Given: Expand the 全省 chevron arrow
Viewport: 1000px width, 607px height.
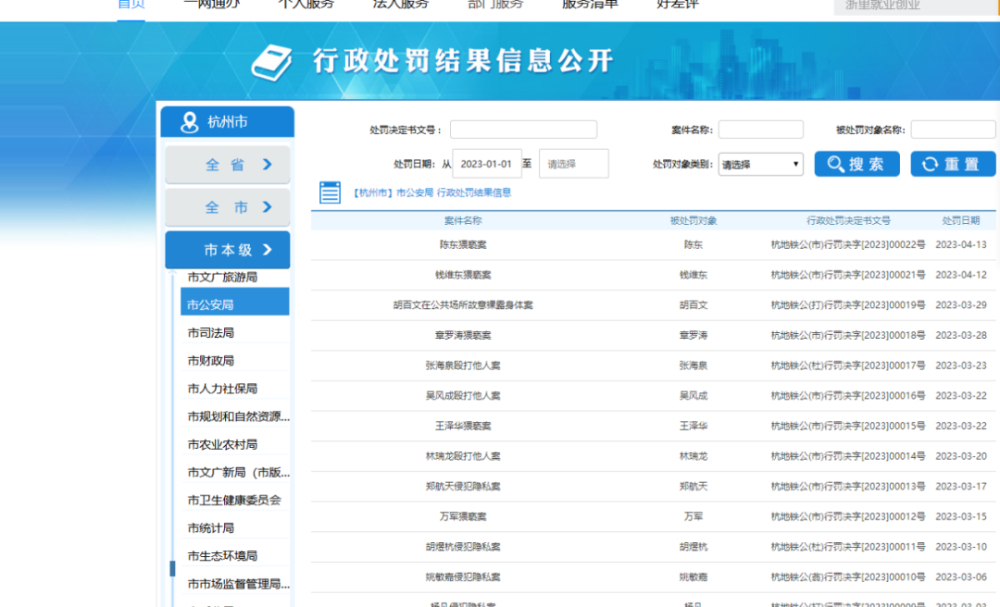Looking at the screenshot, I should (x=267, y=165).
